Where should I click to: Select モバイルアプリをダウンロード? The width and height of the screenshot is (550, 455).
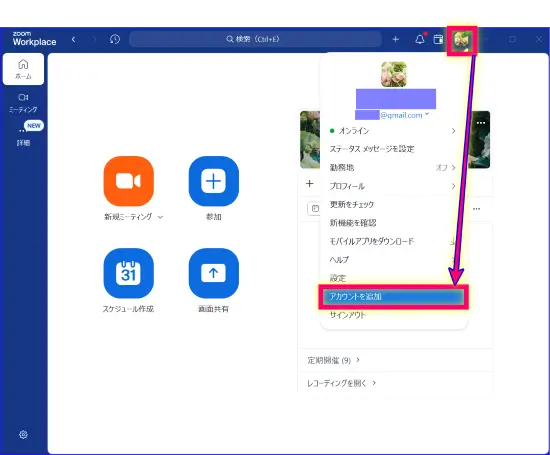[x=394, y=241]
